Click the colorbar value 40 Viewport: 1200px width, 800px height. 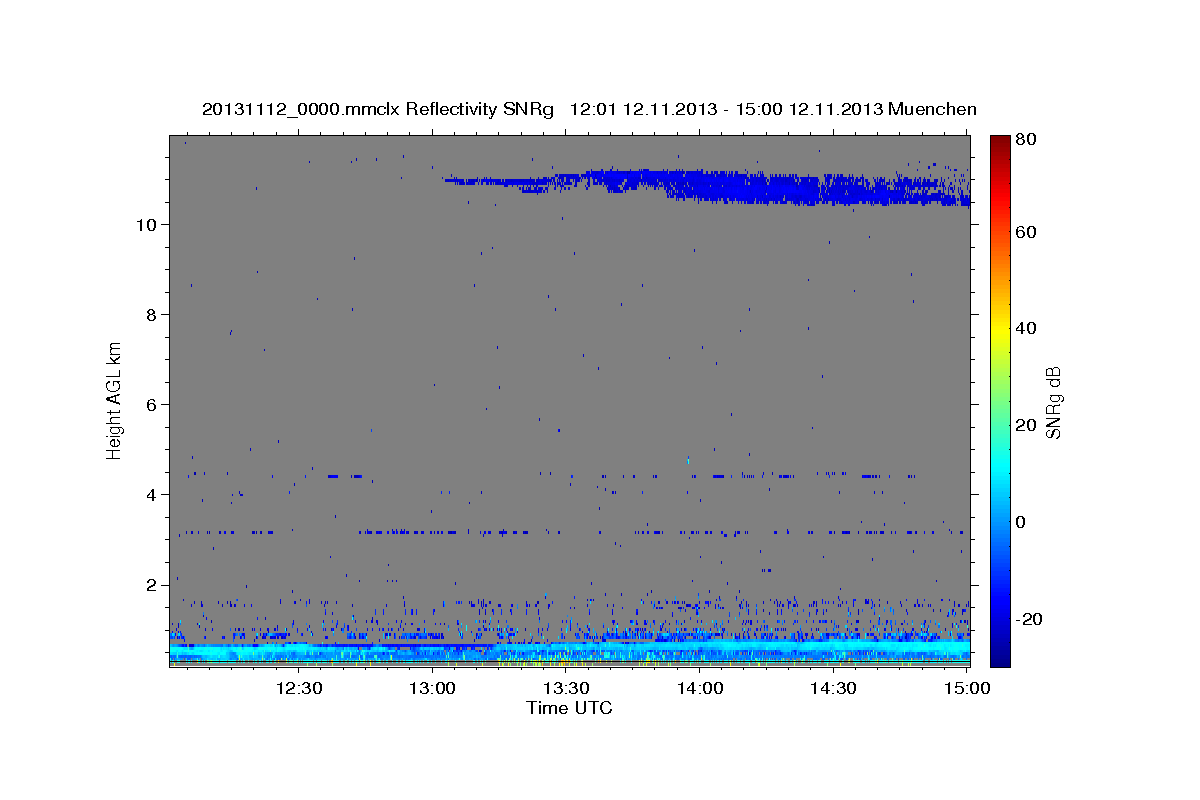click(x=1028, y=328)
